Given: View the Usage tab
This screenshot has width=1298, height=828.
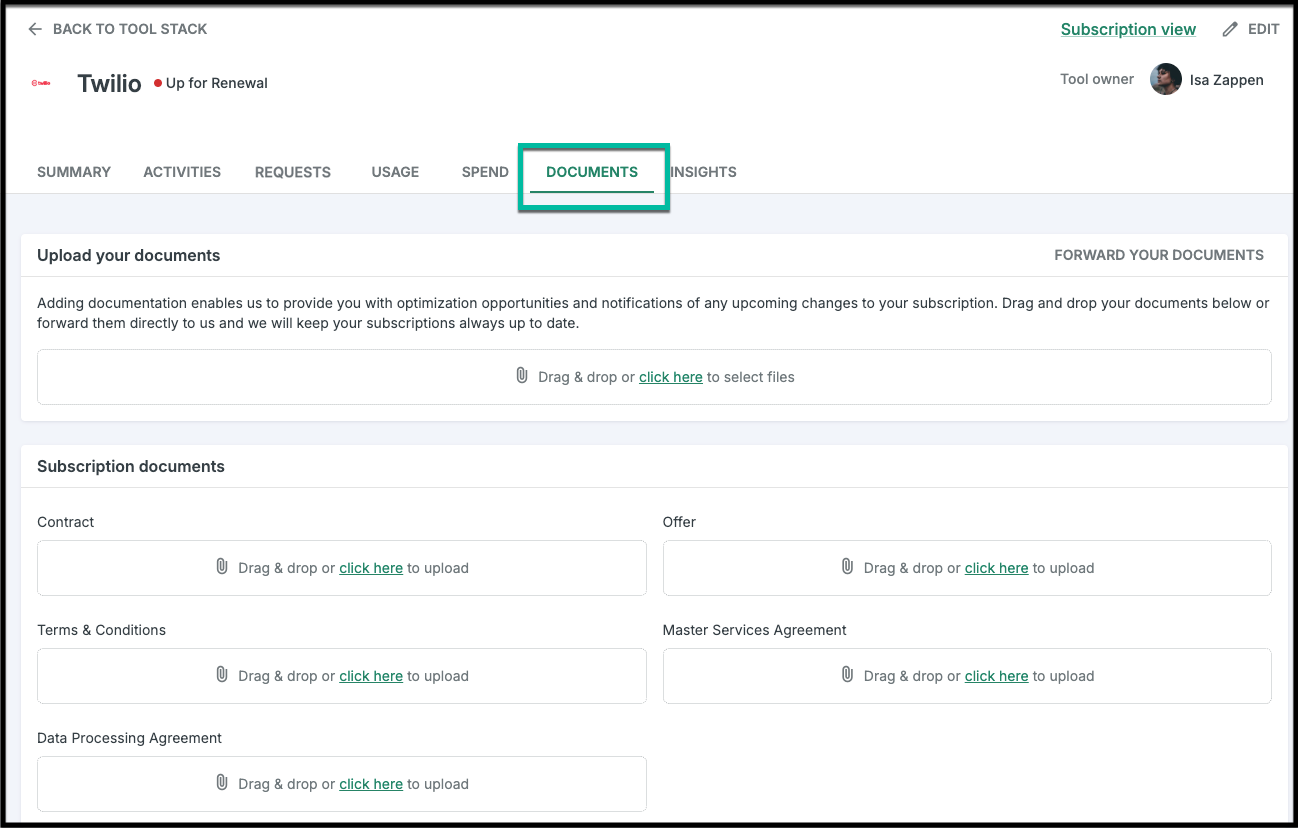Looking at the screenshot, I should 395,172.
